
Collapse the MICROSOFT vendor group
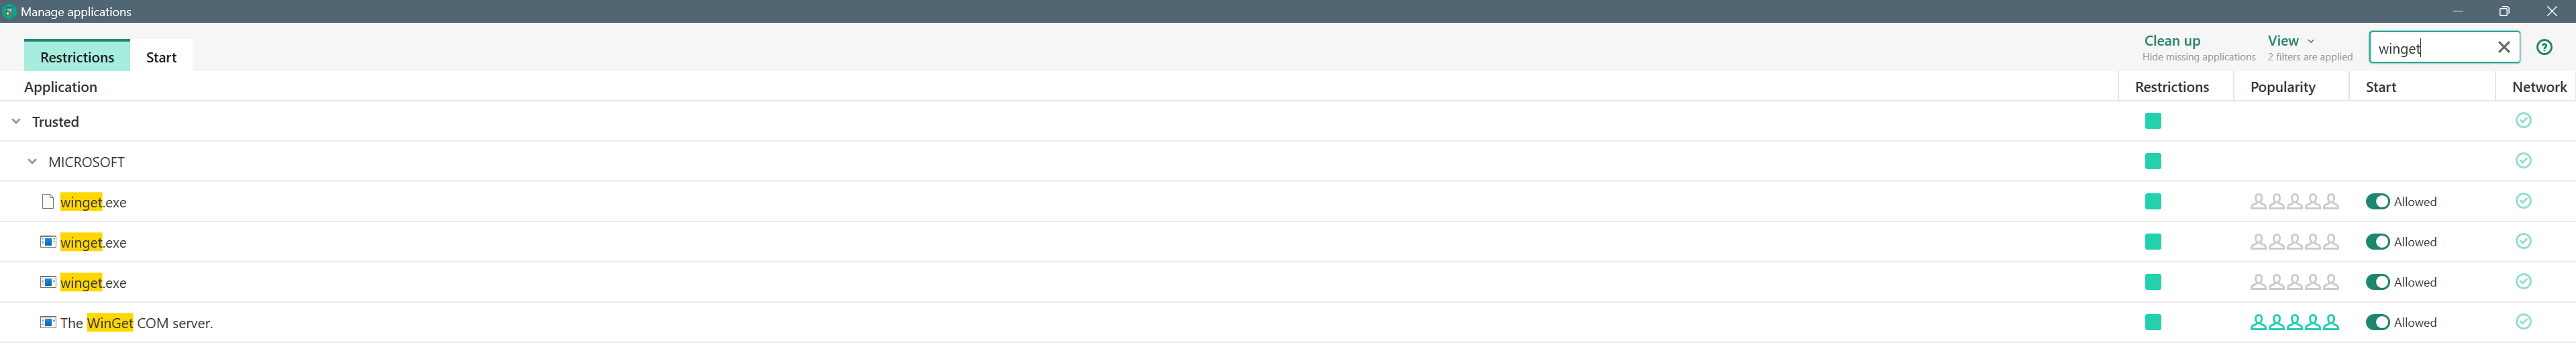point(32,161)
